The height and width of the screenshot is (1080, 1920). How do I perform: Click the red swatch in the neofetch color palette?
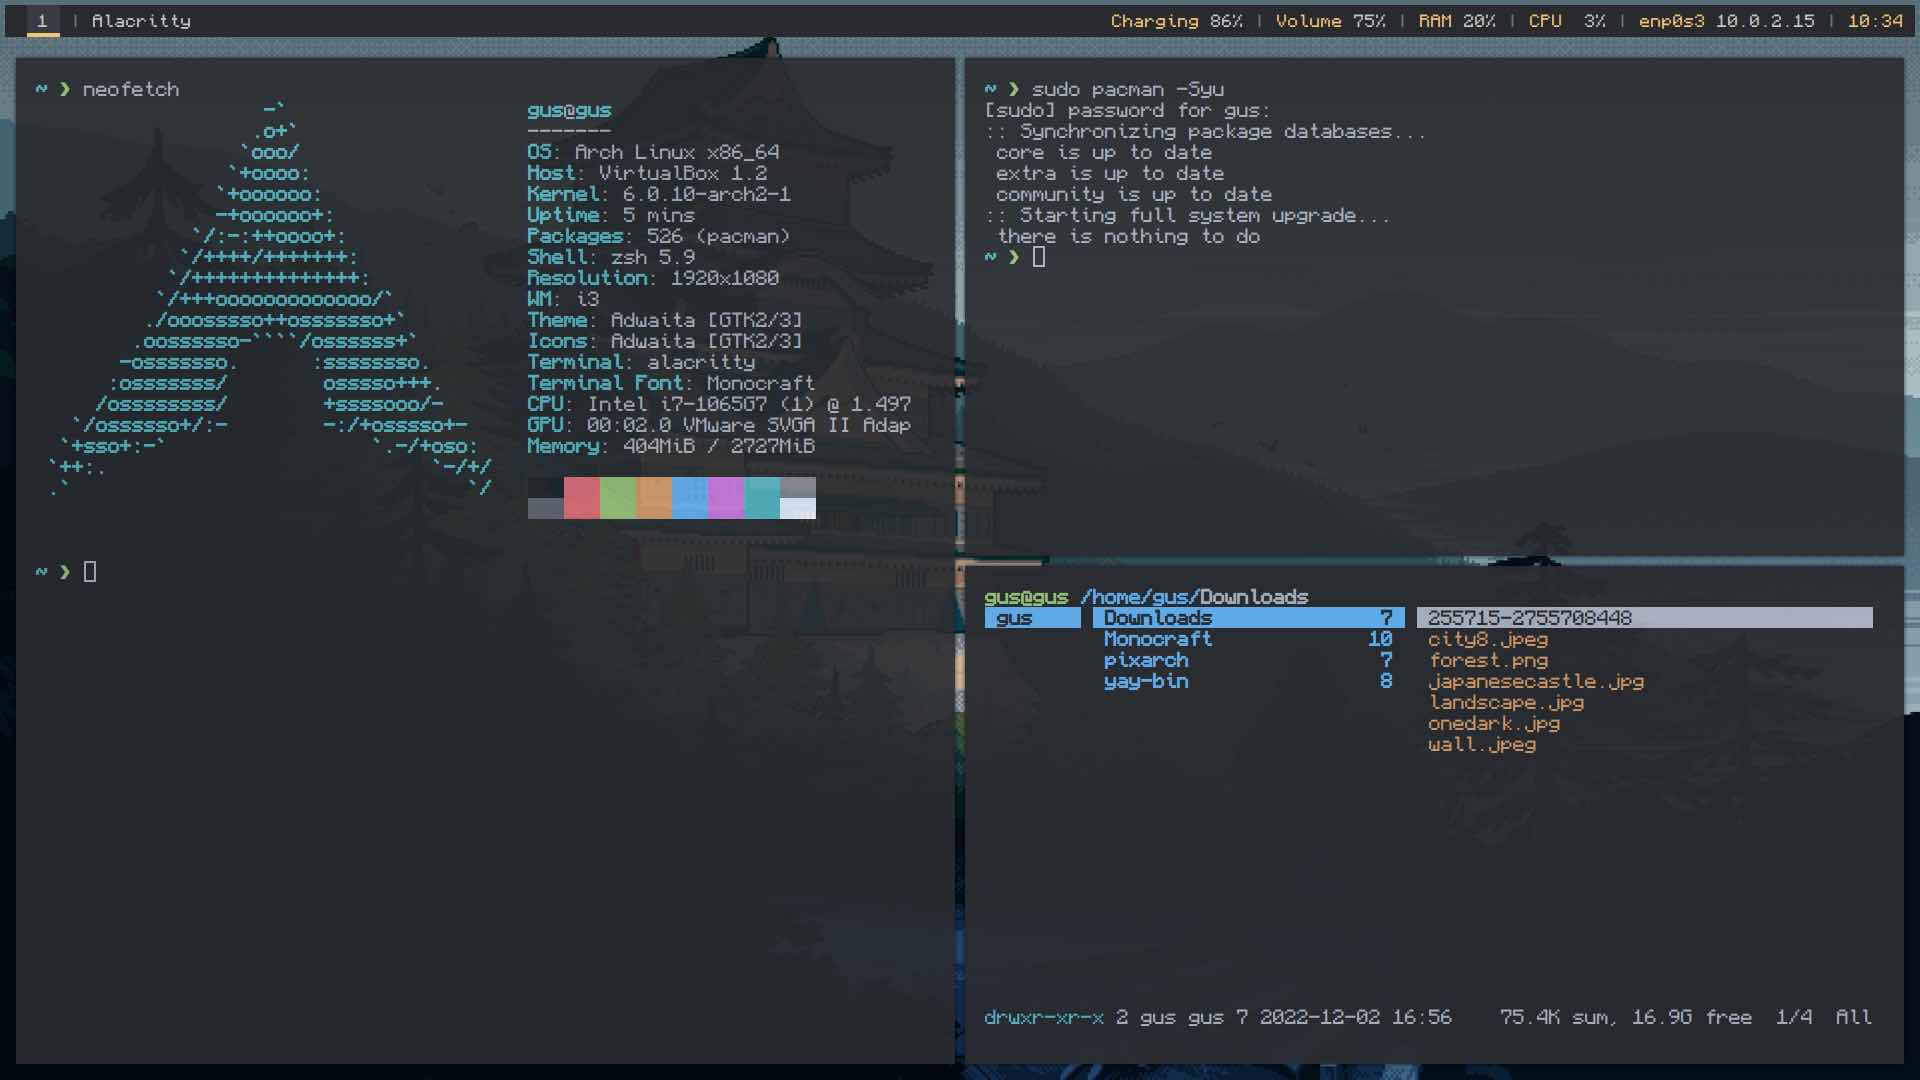click(x=582, y=498)
